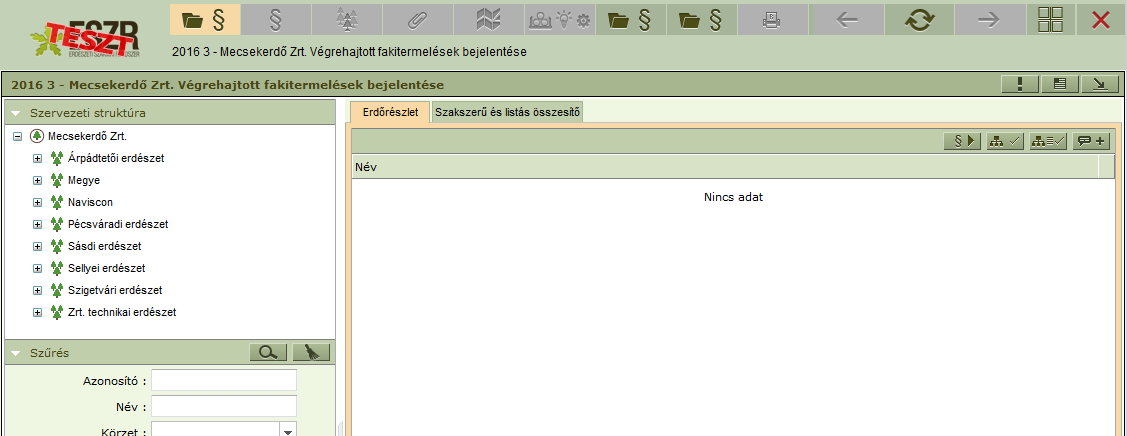Viewport: 1127px width, 436px height.
Task: Open the four-squares grid icon
Action: (x=1050, y=20)
